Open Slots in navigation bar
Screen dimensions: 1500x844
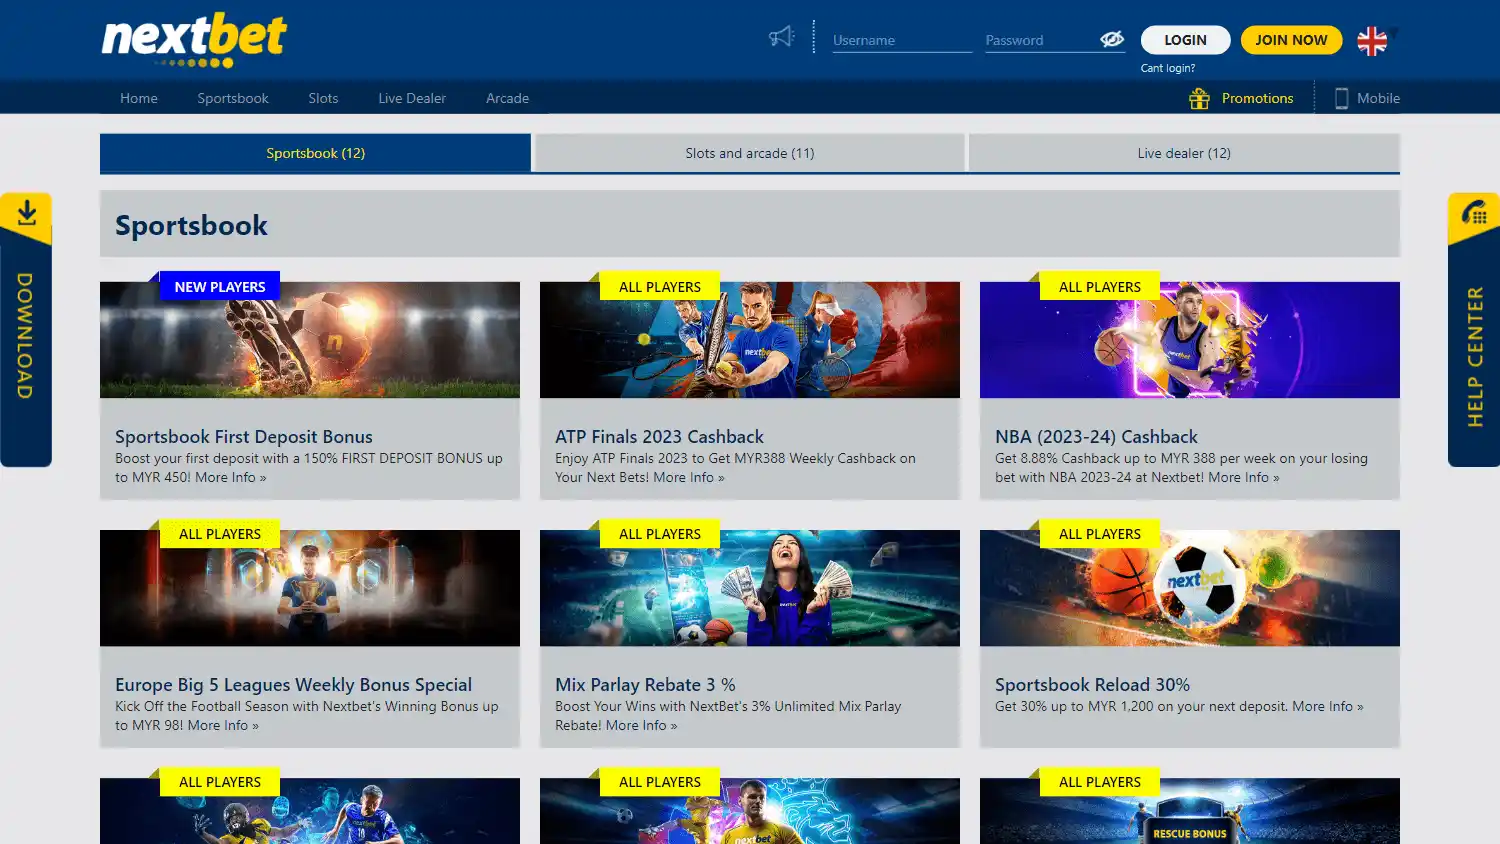coord(323,98)
